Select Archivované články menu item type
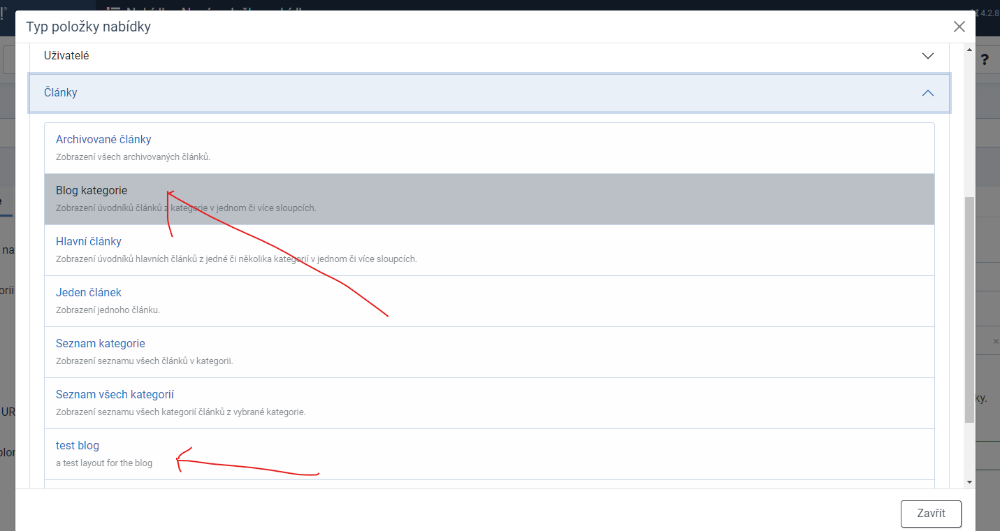Screen dimensions: 1000x531 pyautogui.click(x=103, y=139)
